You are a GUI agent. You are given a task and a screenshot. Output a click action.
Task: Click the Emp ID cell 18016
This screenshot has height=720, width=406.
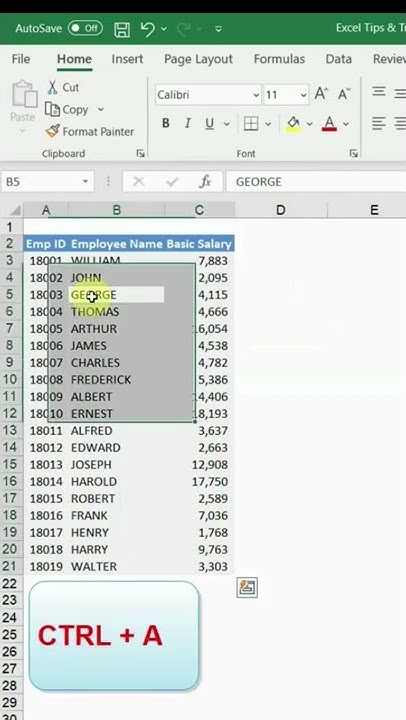click(x=46, y=516)
